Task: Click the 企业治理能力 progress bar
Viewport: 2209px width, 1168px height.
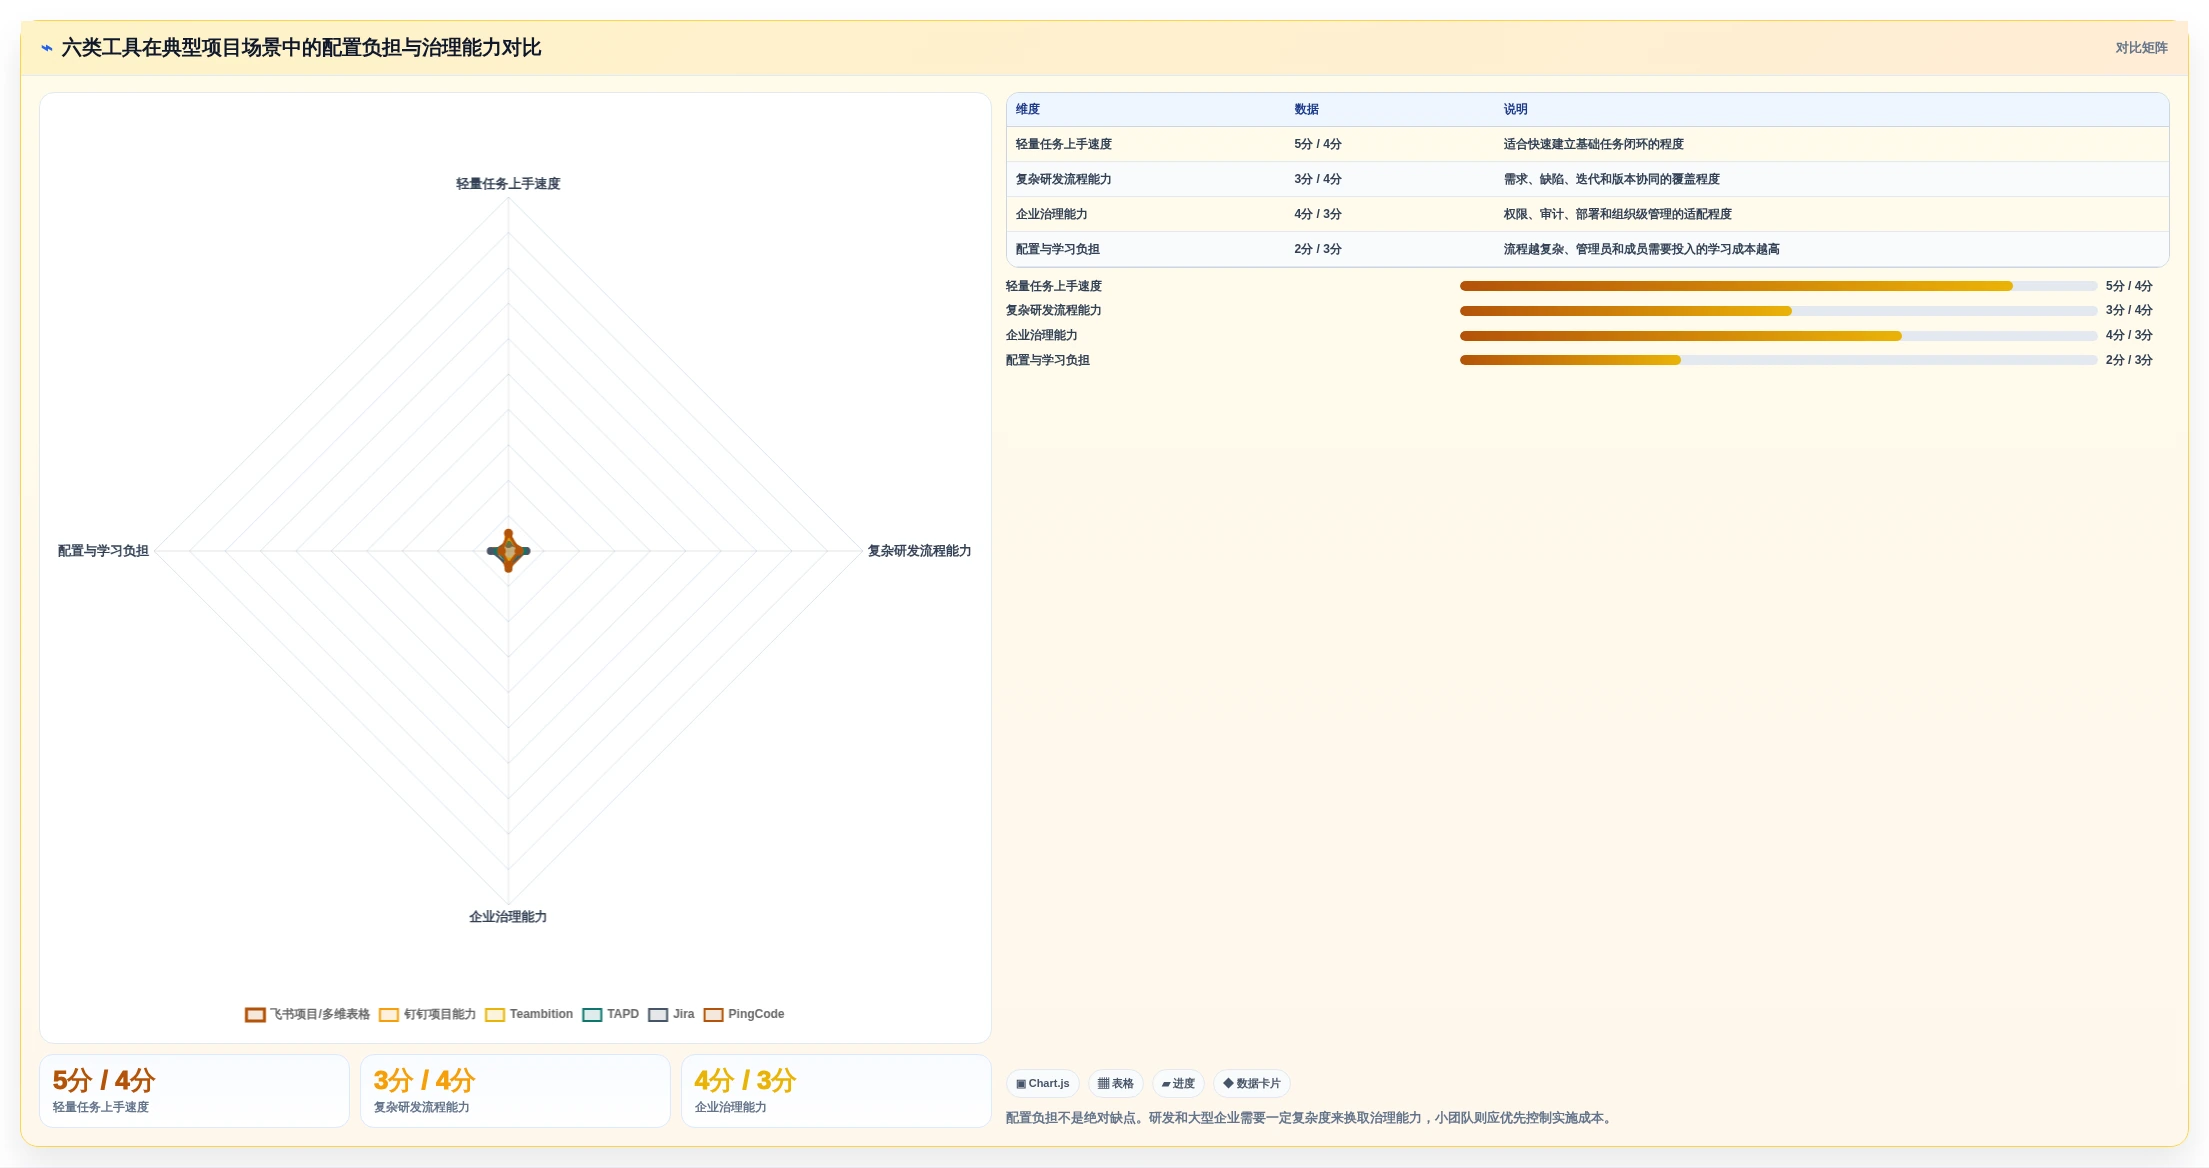Action: (x=1778, y=336)
